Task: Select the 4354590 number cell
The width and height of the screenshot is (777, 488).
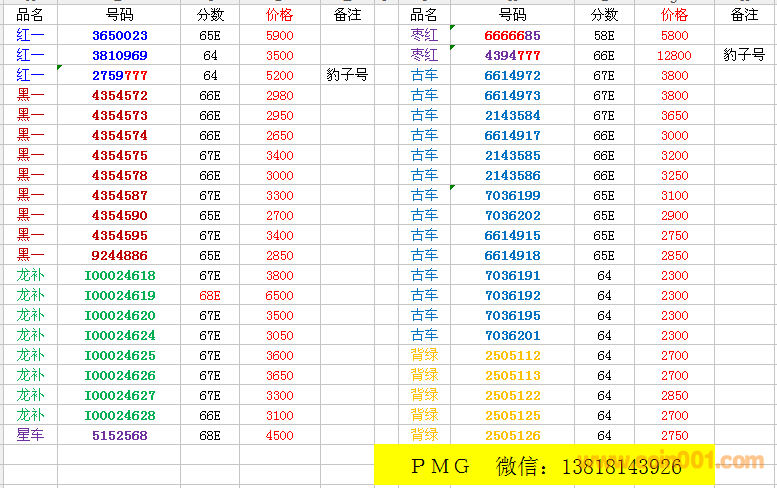Action: point(119,215)
